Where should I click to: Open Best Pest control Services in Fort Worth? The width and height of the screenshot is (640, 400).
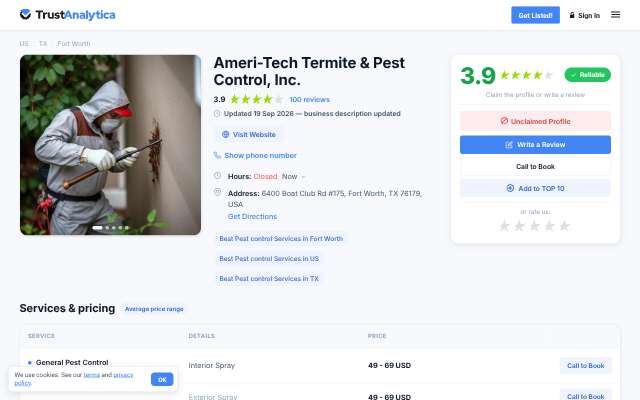point(281,238)
